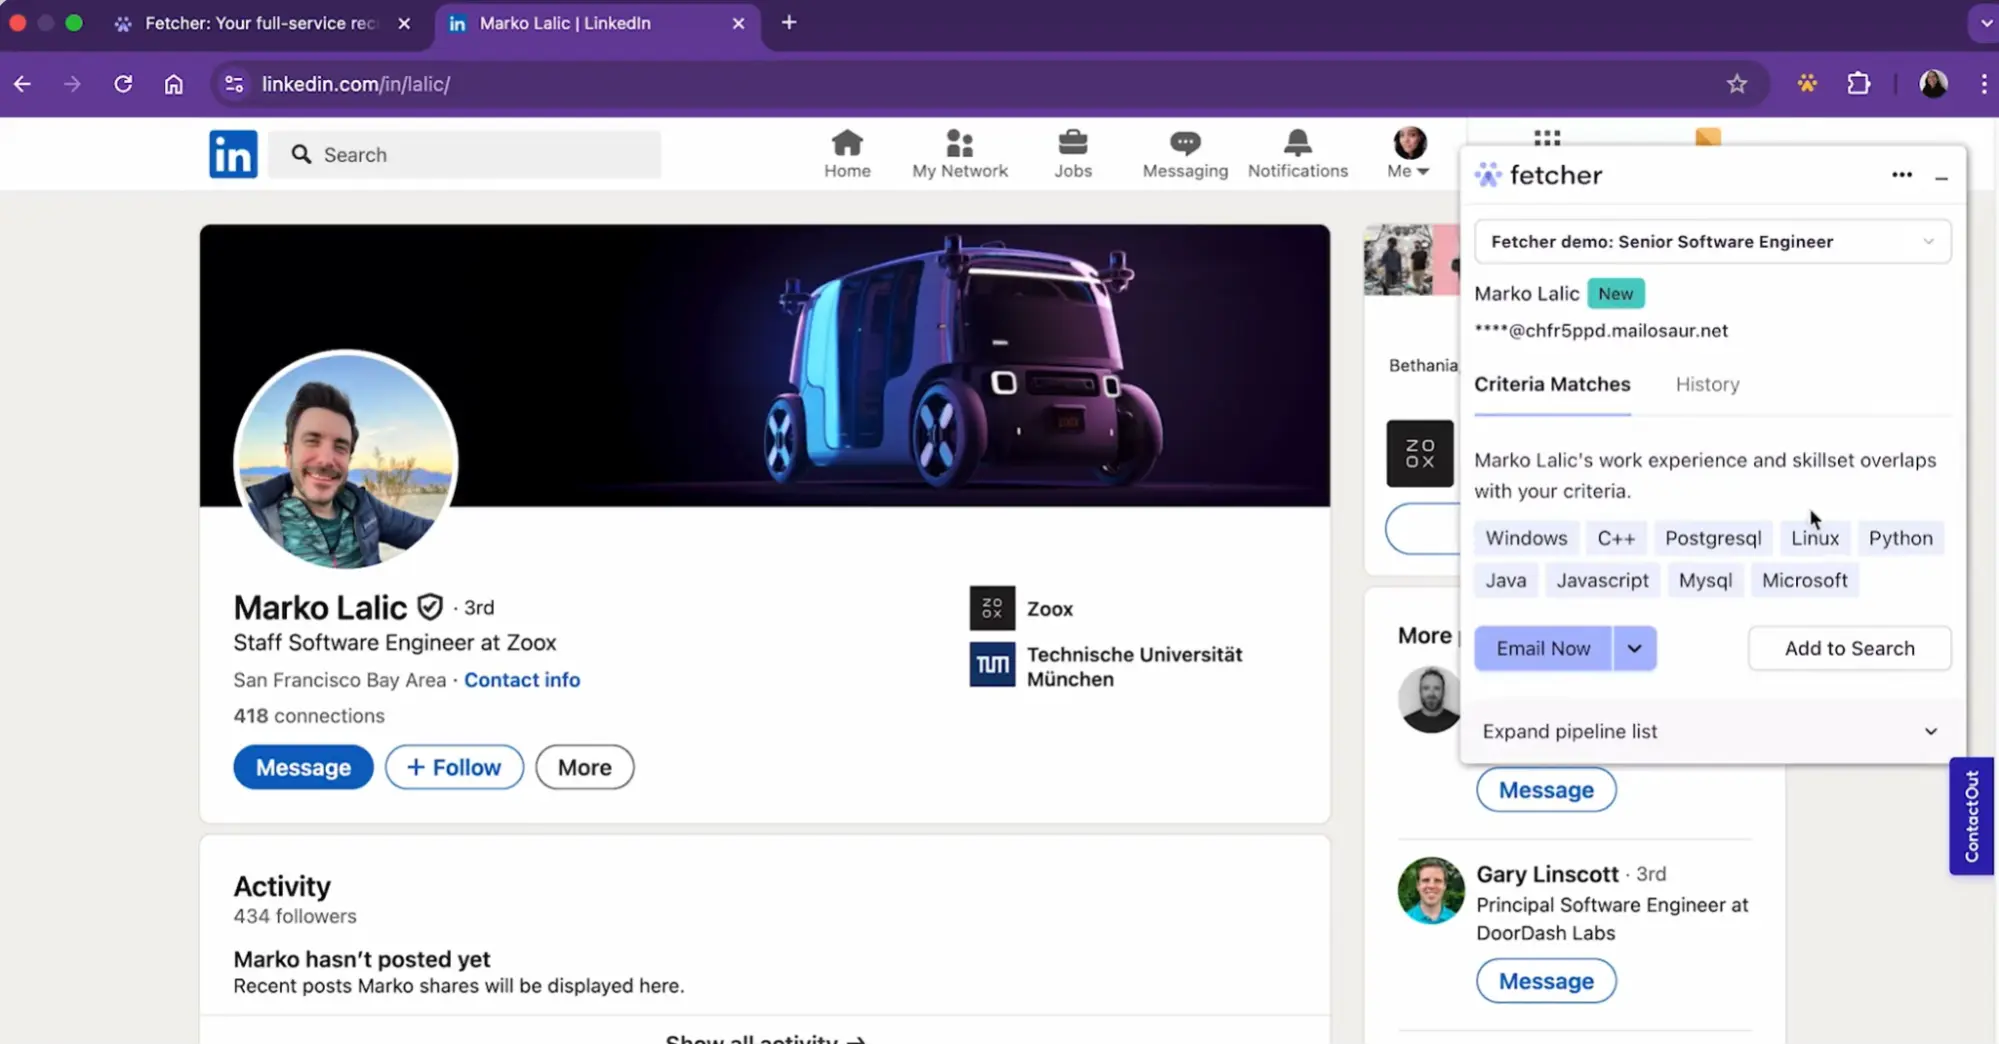This screenshot has width=1999, height=1045.
Task: Open the tab search dropdown arrow
Action: point(1983,23)
